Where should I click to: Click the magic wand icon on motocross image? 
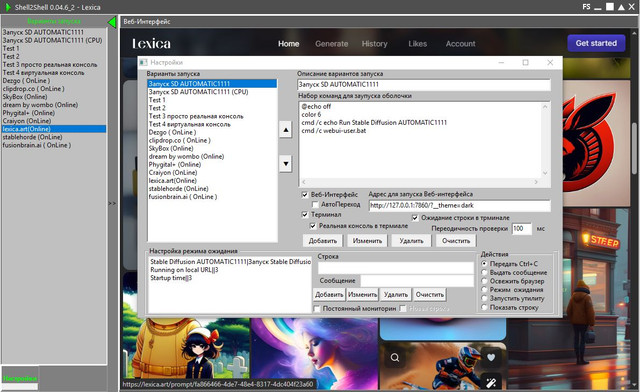[x=491, y=383]
